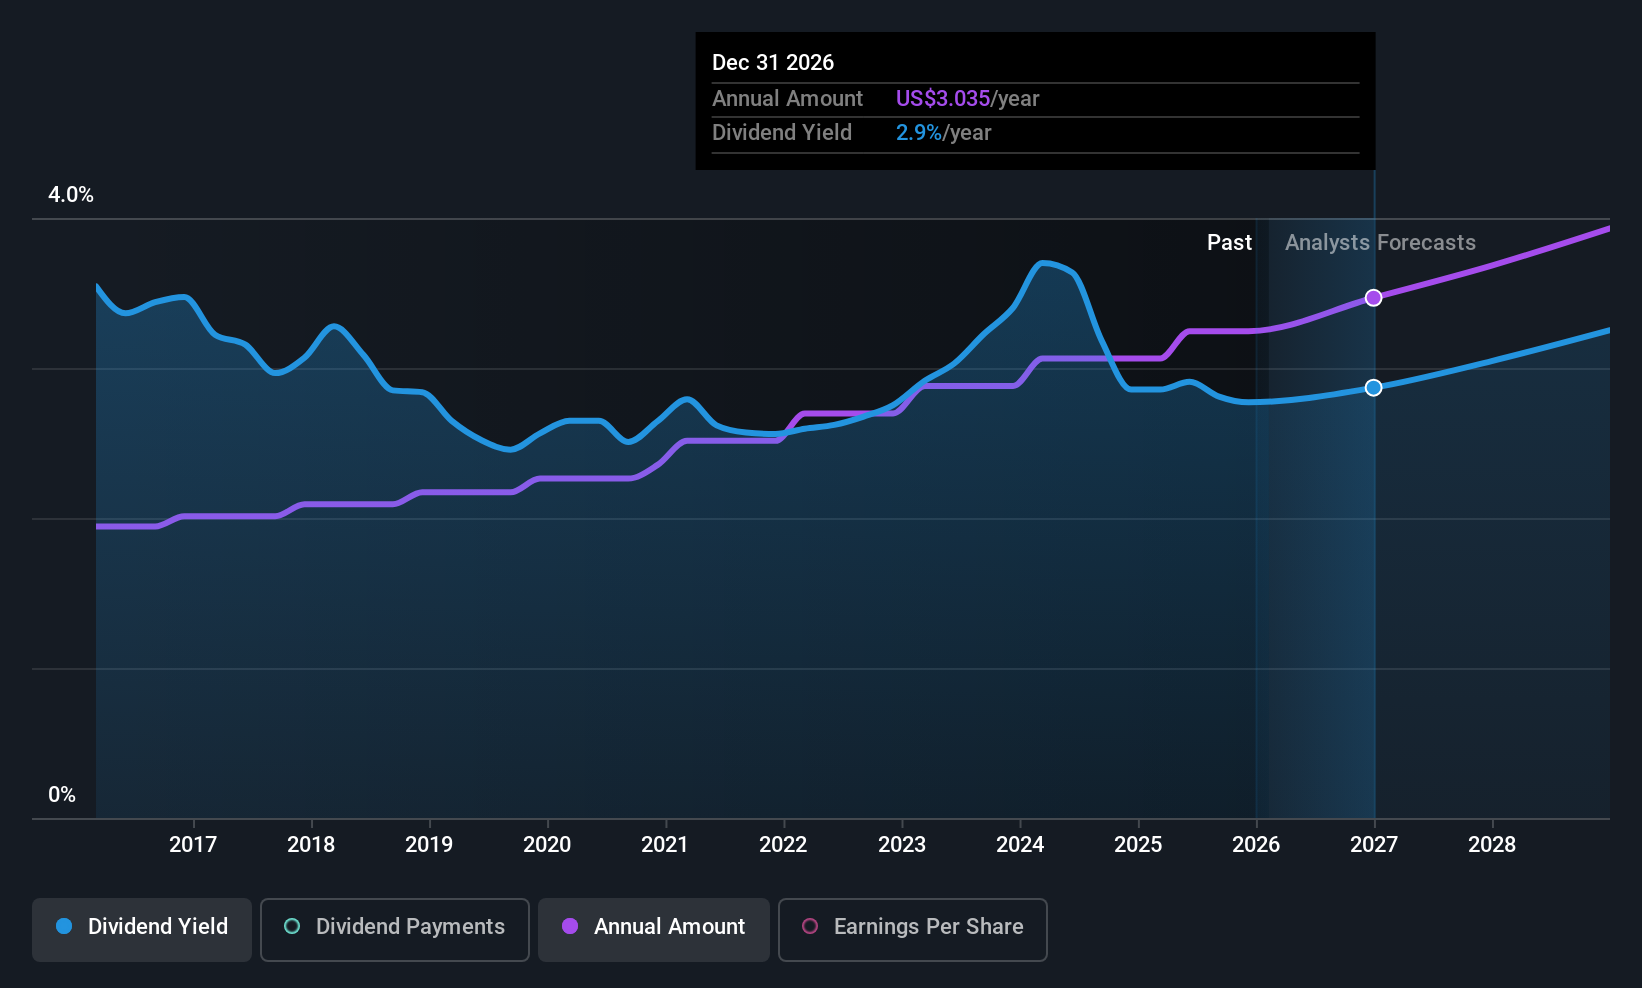The image size is (1642, 988).
Task: Click the 2027 axis label
Action: (1374, 845)
